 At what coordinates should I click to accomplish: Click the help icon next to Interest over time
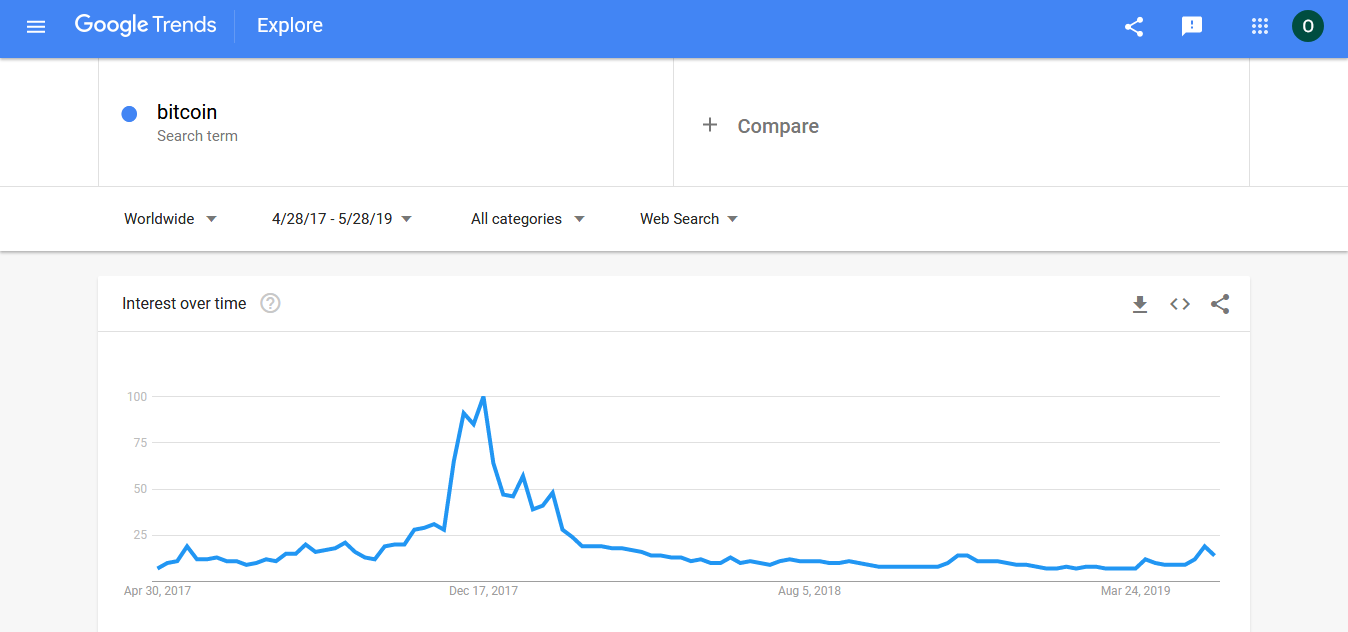269,303
